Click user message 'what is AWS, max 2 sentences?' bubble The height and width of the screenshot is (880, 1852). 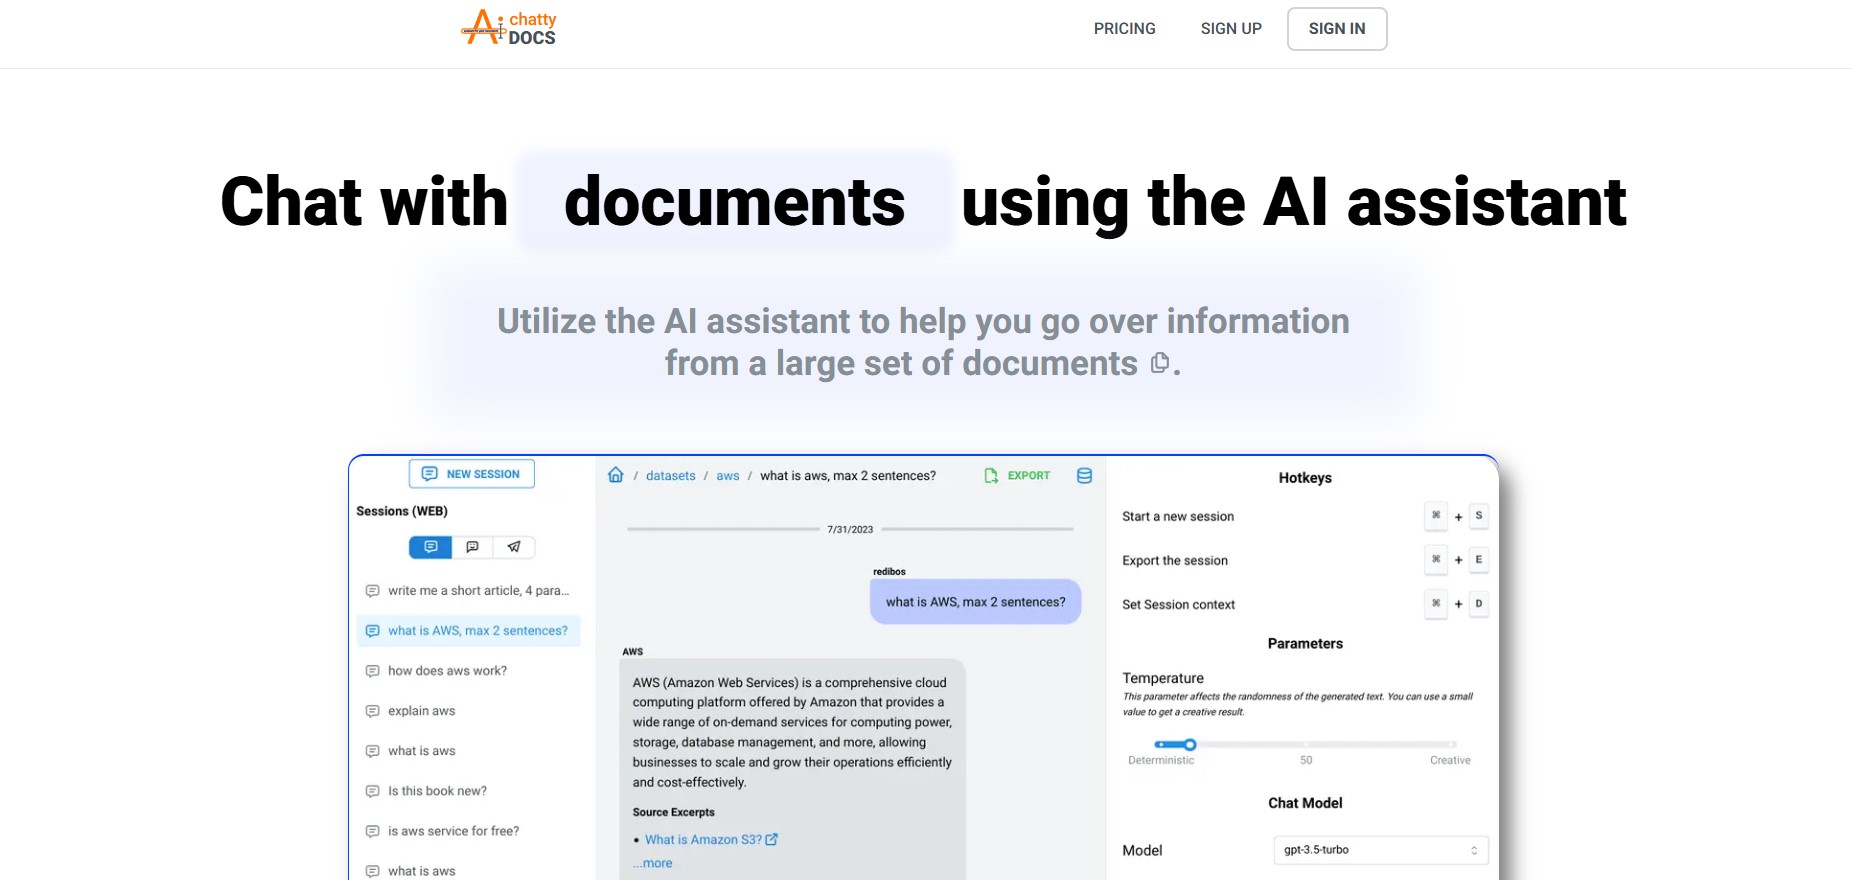click(x=976, y=602)
